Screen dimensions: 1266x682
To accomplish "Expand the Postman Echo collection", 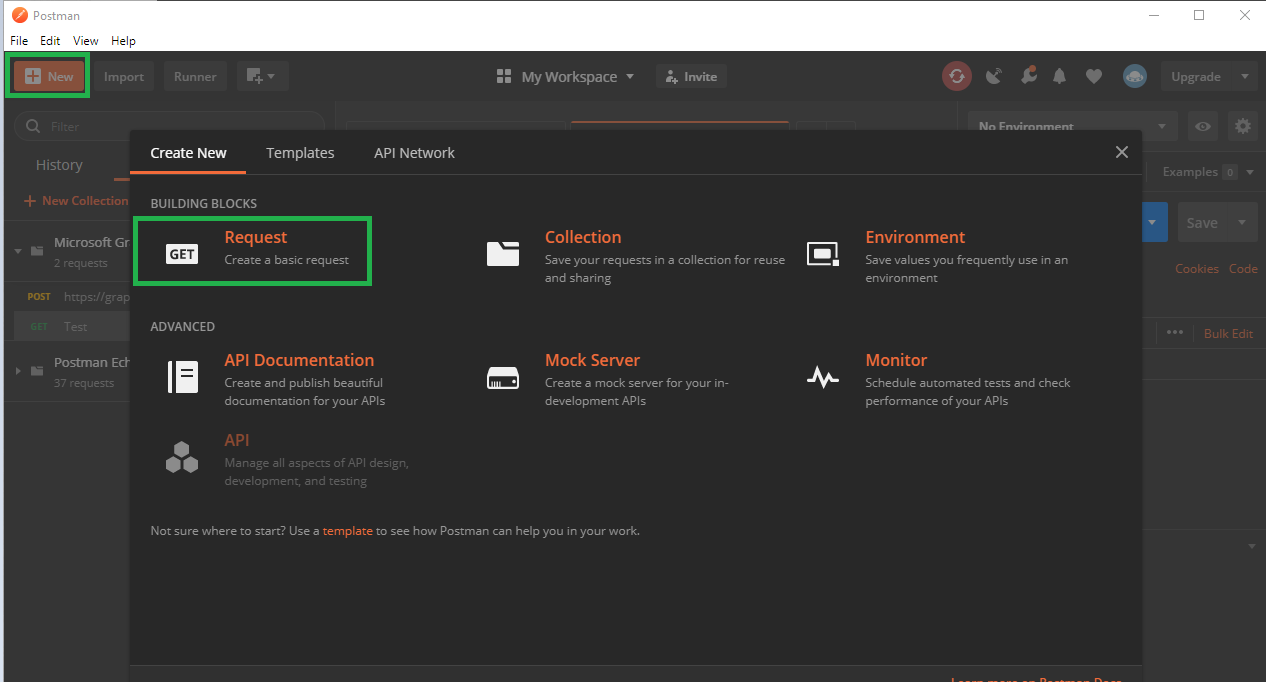I will pyautogui.click(x=18, y=371).
